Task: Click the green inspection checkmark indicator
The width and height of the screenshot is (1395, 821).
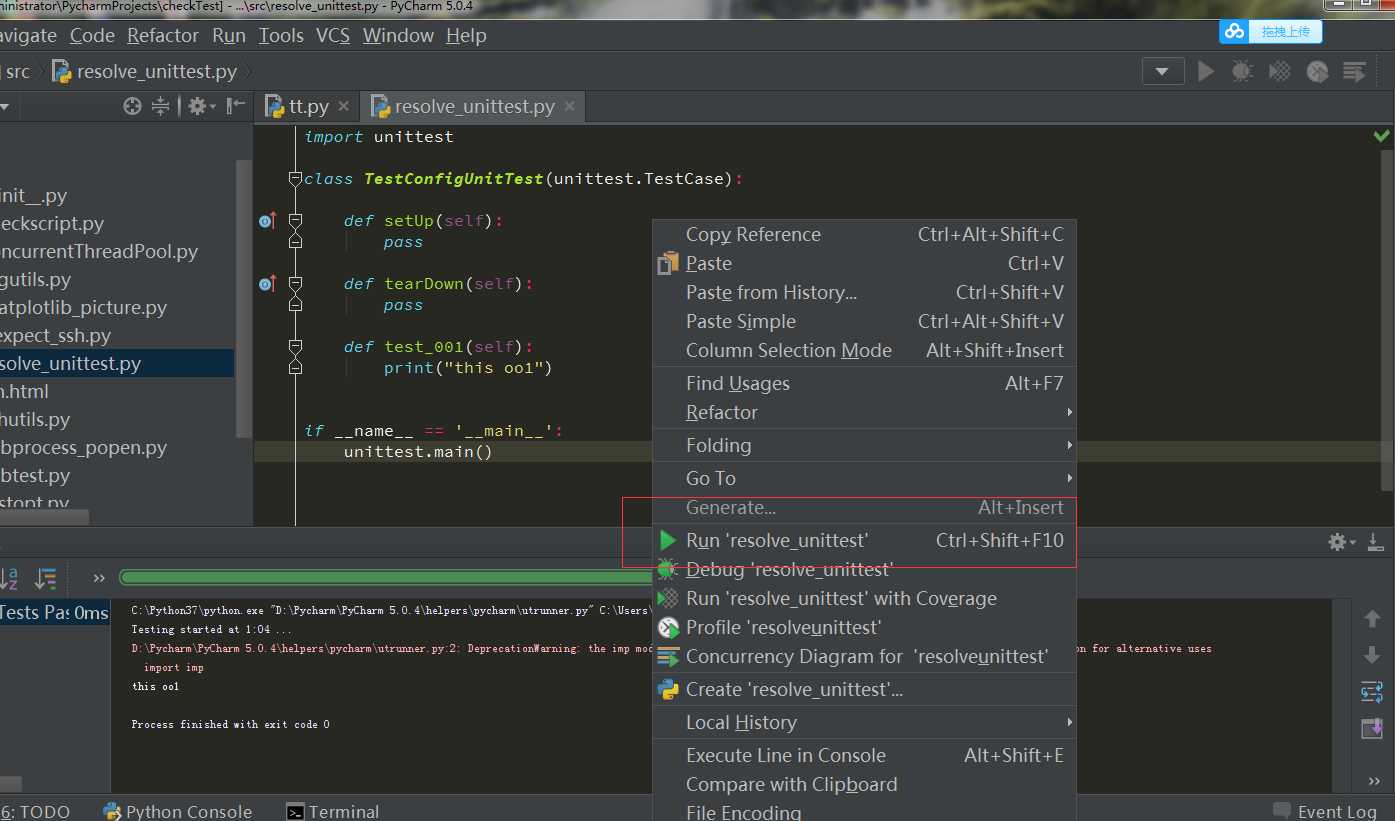Action: 1382,136
